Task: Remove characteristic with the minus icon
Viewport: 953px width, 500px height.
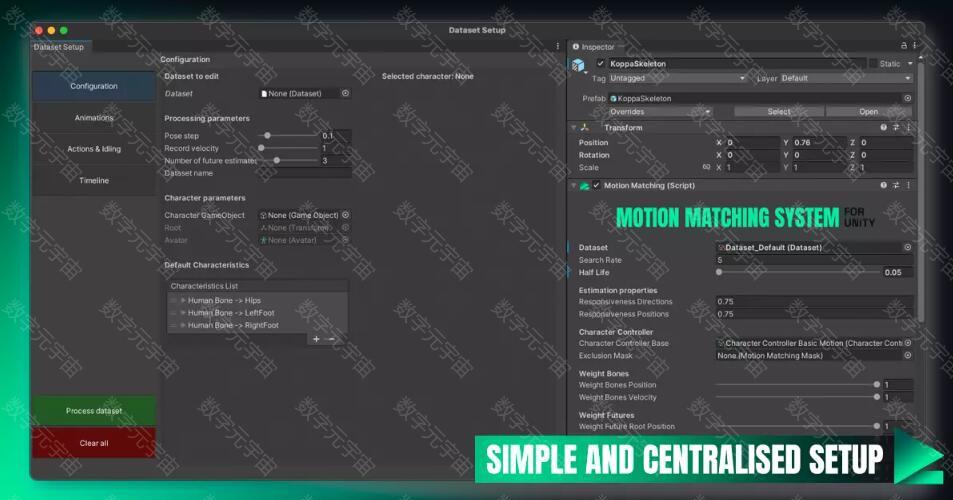Action: click(332, 339)
